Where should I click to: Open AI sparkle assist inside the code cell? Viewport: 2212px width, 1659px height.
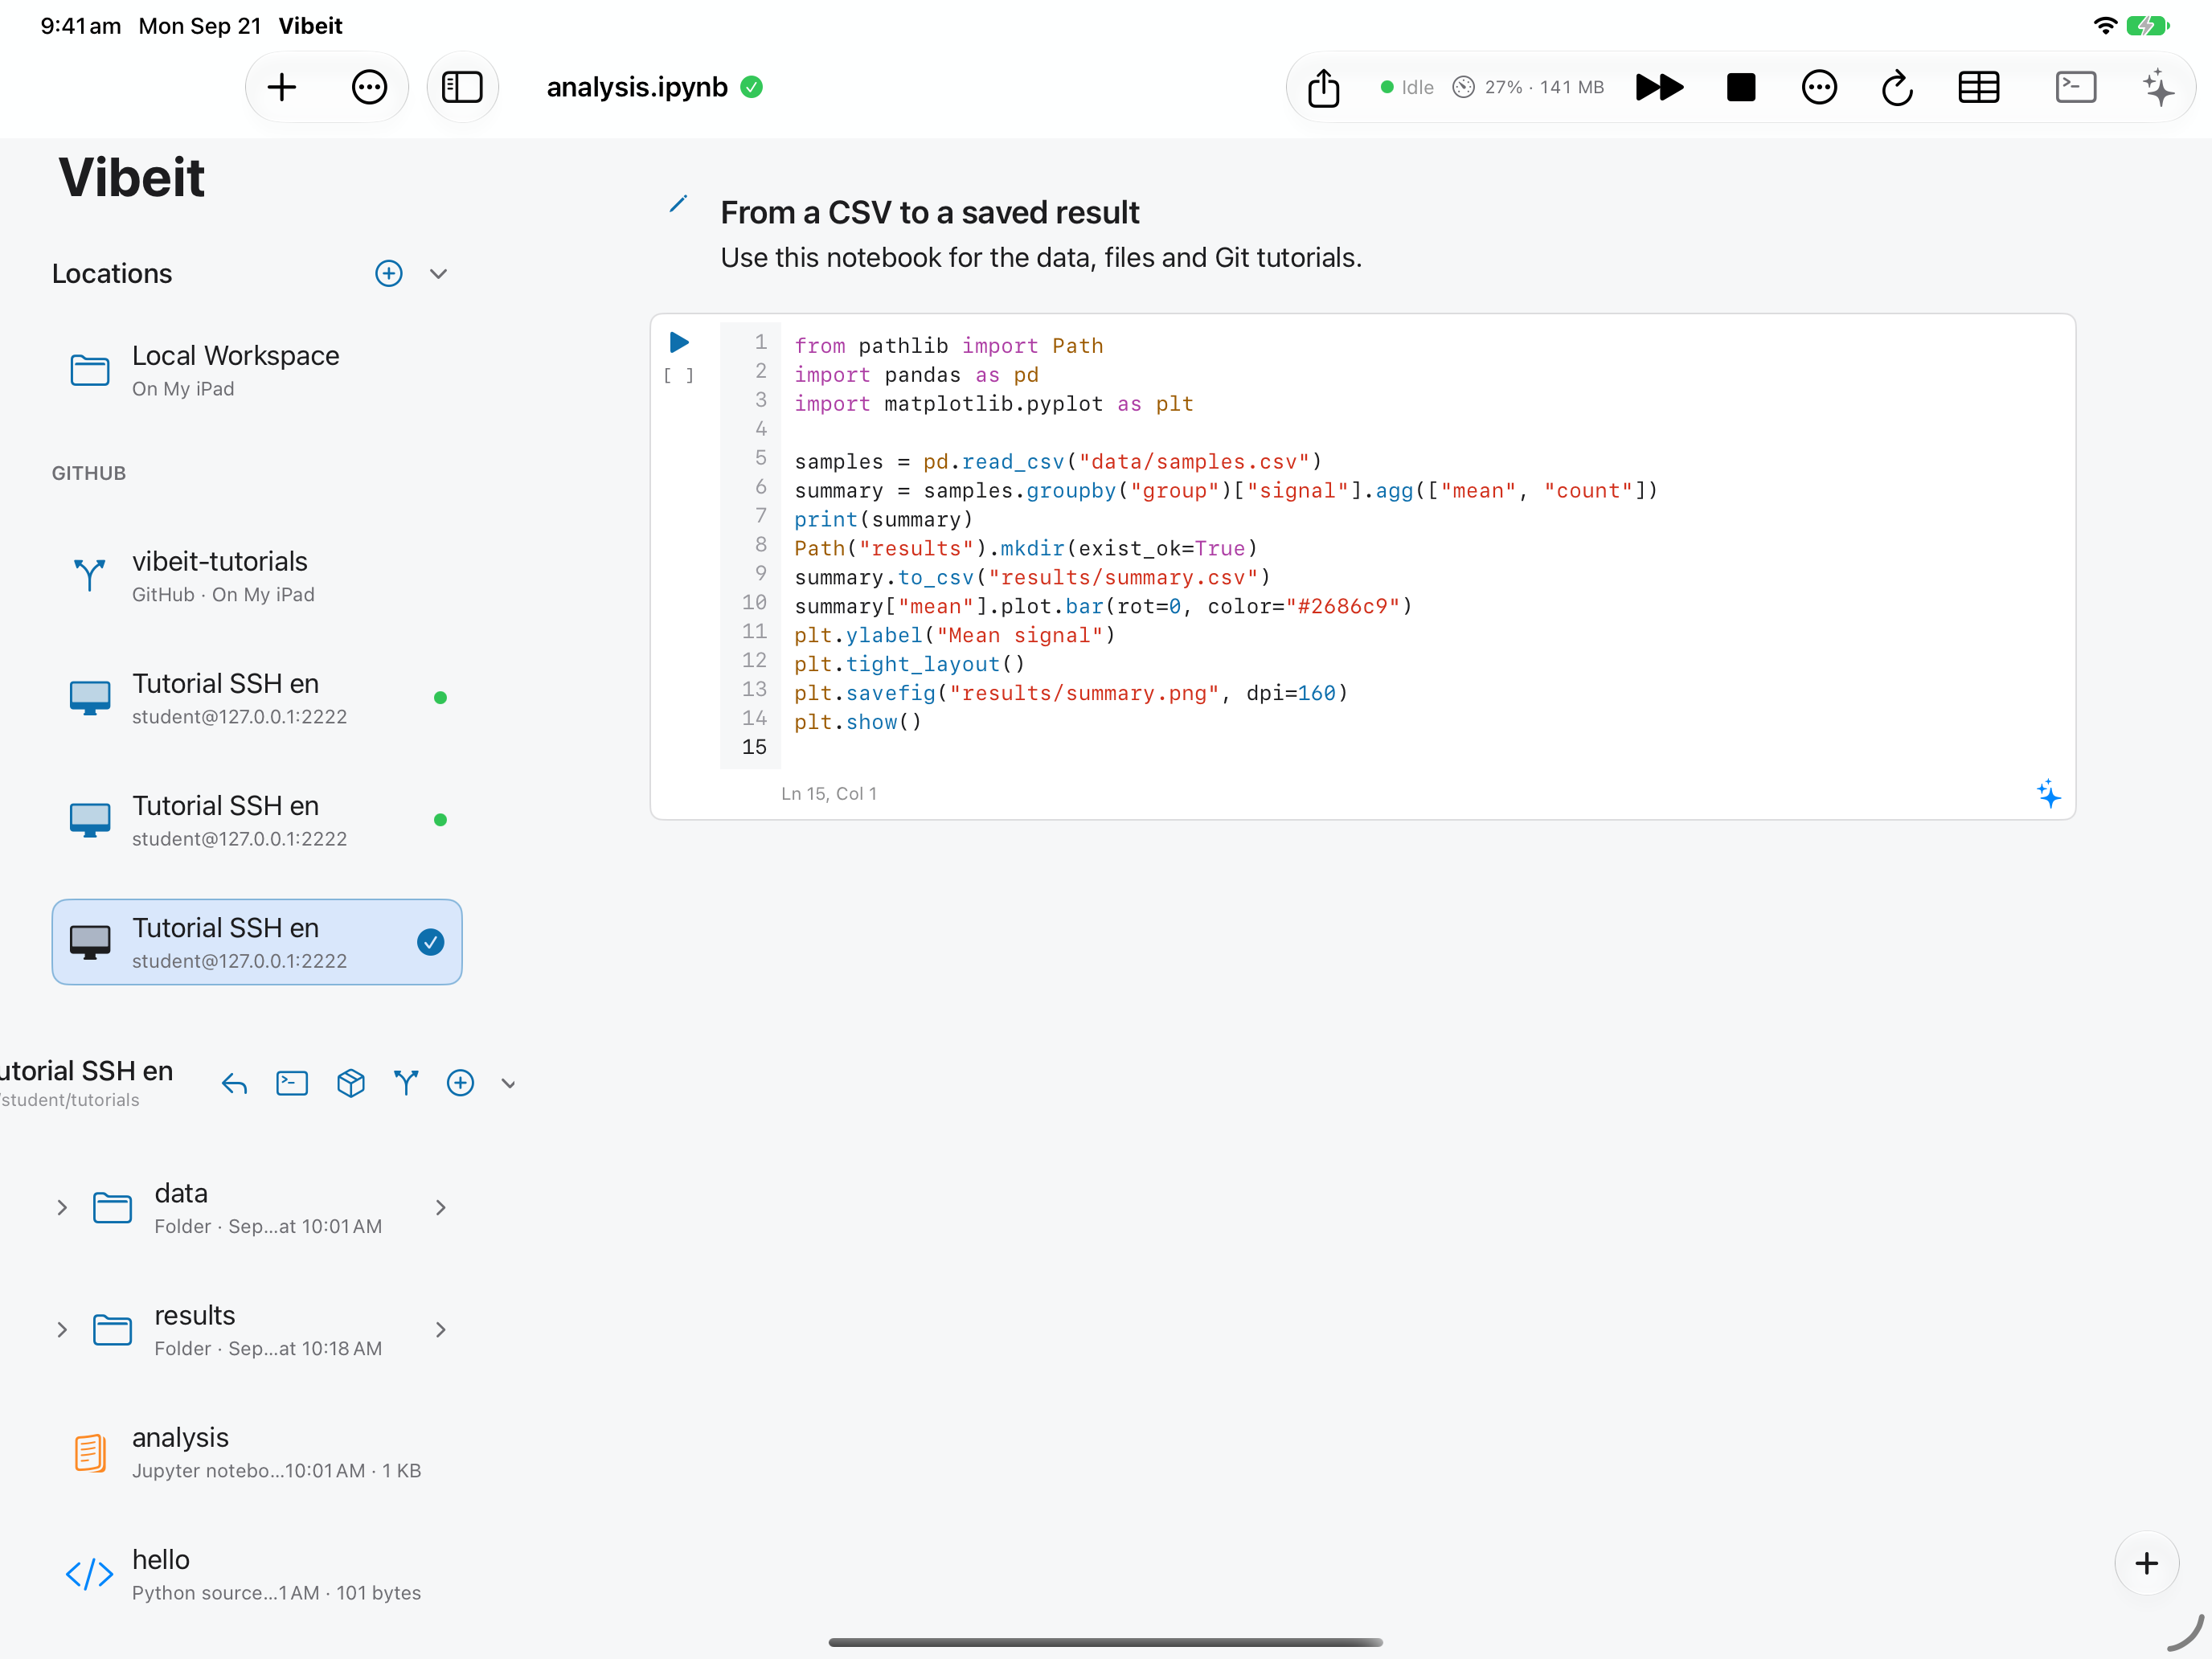pos(2048,794)
